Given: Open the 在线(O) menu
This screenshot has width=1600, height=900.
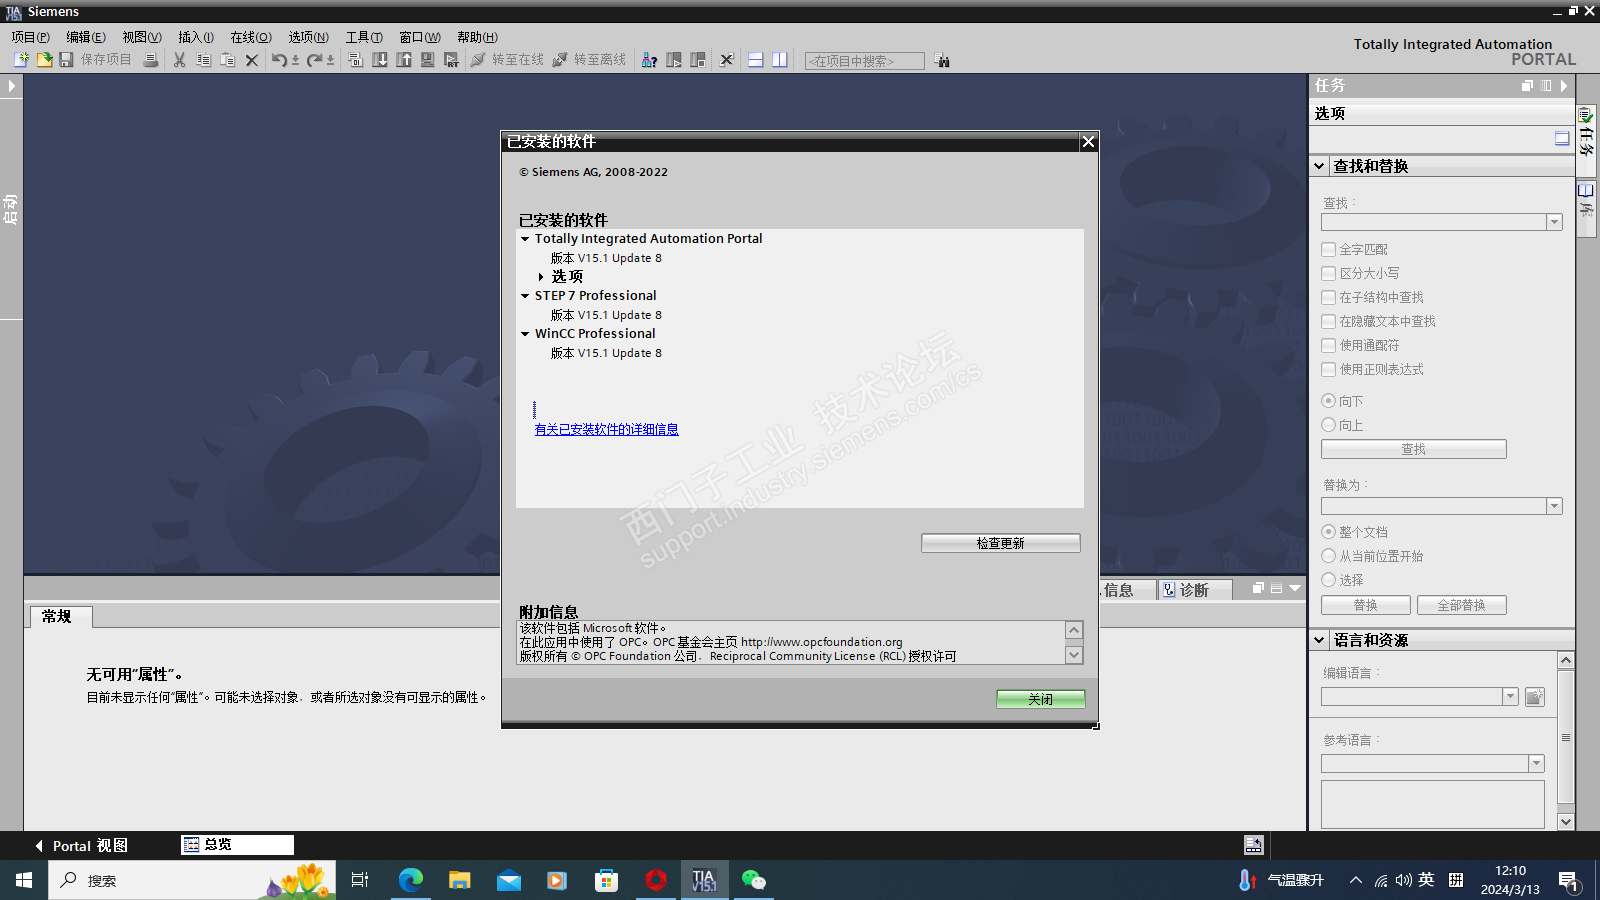Looking at the screenshot, I should tap(251, 37).
